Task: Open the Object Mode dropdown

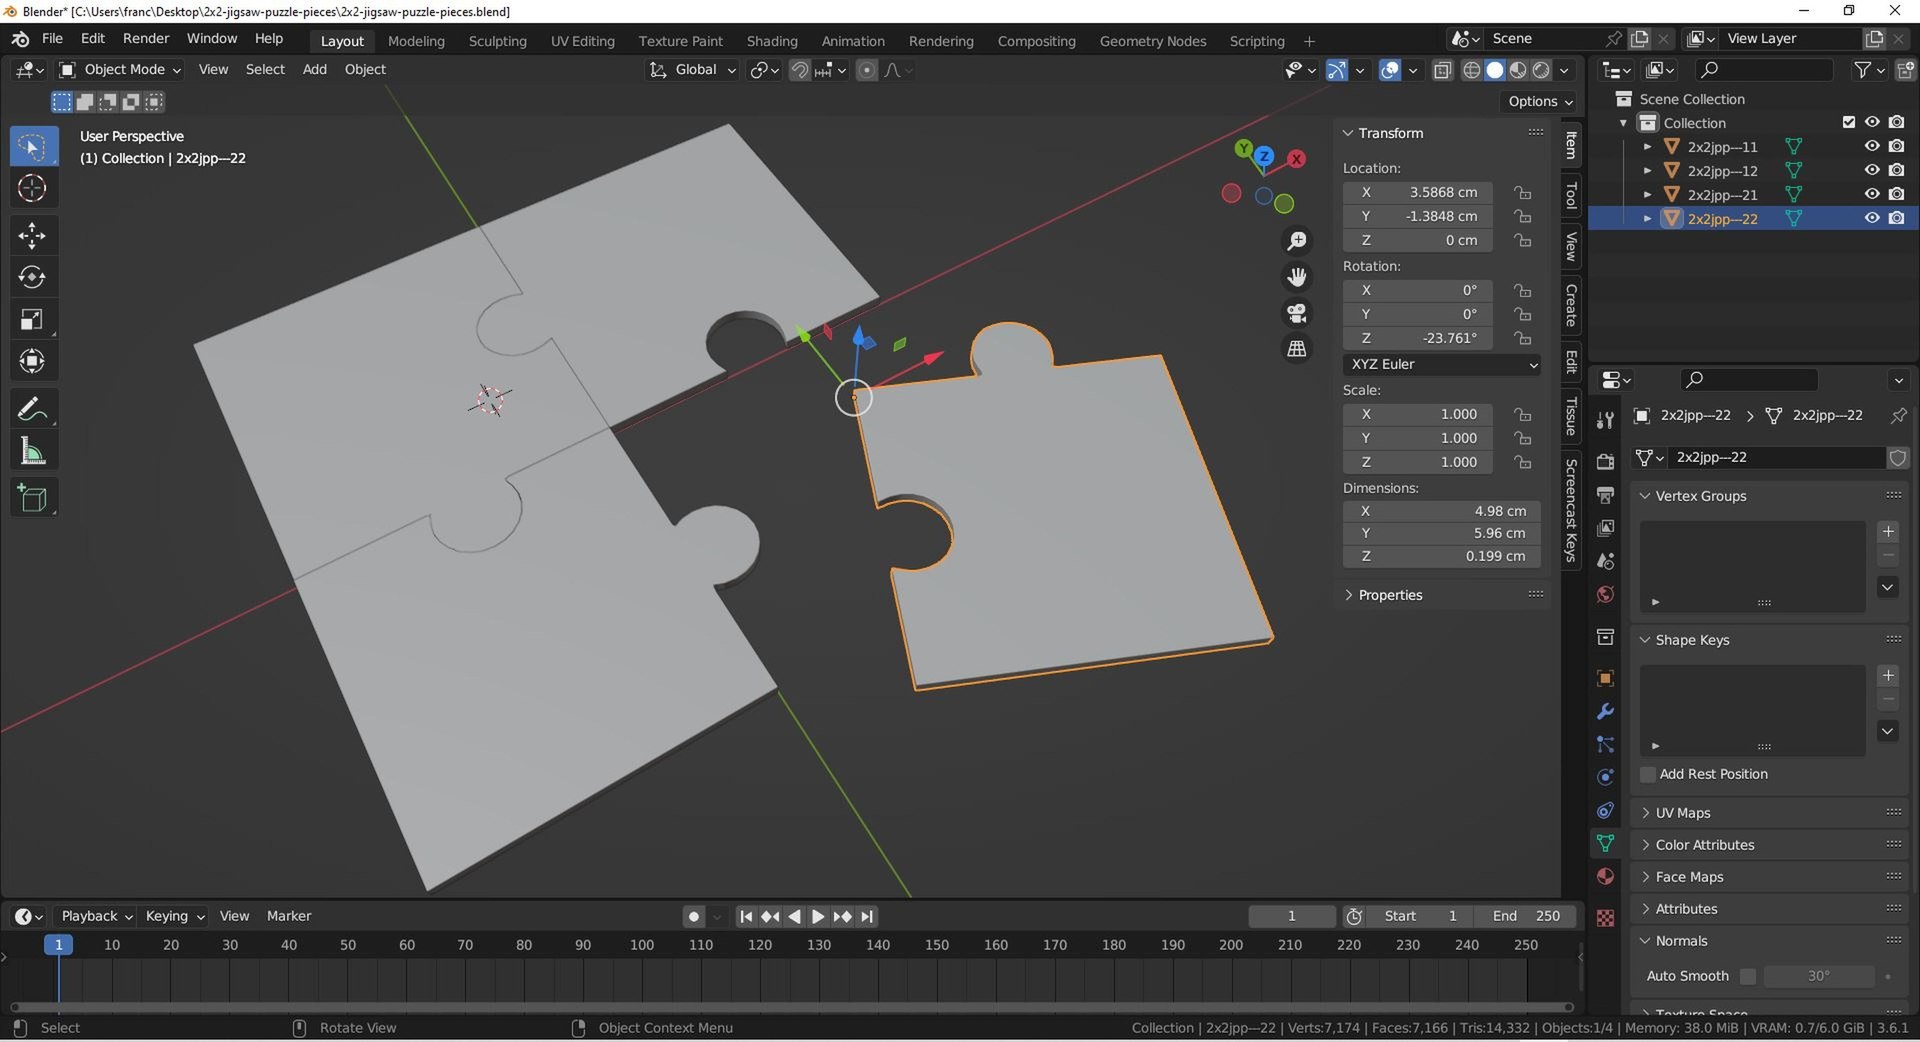Action: tap(120, 69)
